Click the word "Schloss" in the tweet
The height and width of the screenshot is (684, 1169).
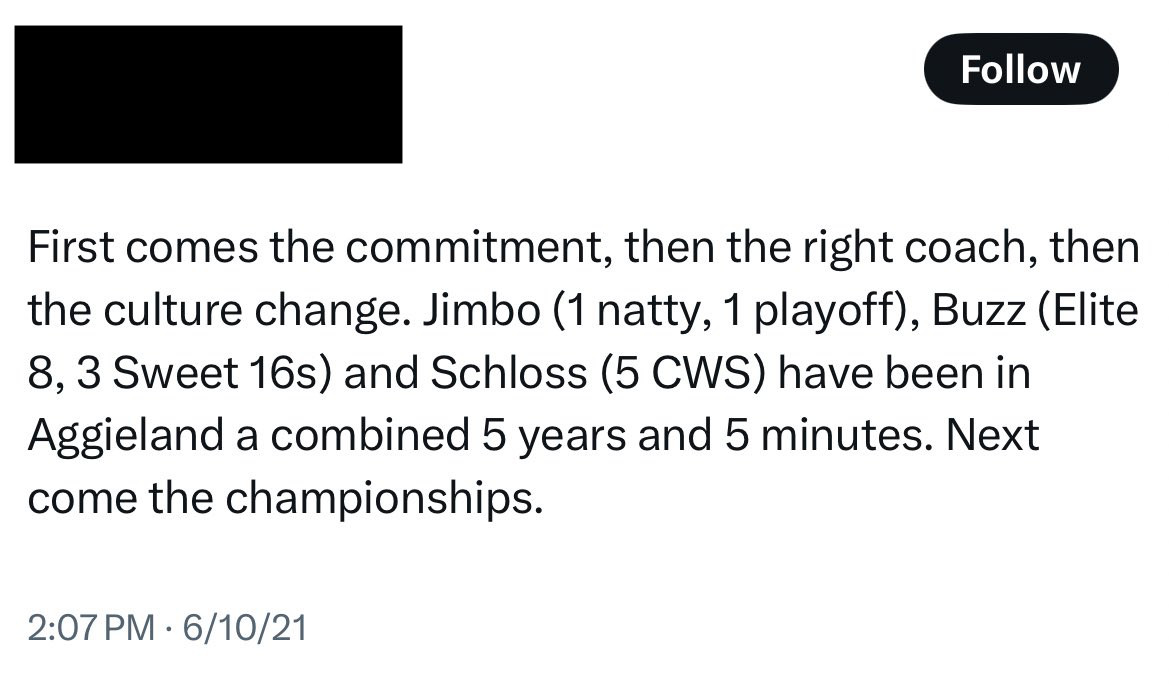click(509, 373)
